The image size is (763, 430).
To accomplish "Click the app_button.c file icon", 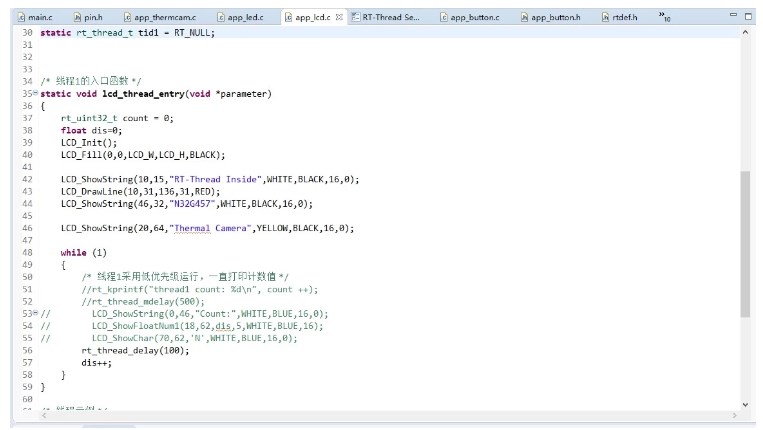I will click(444, 18).
